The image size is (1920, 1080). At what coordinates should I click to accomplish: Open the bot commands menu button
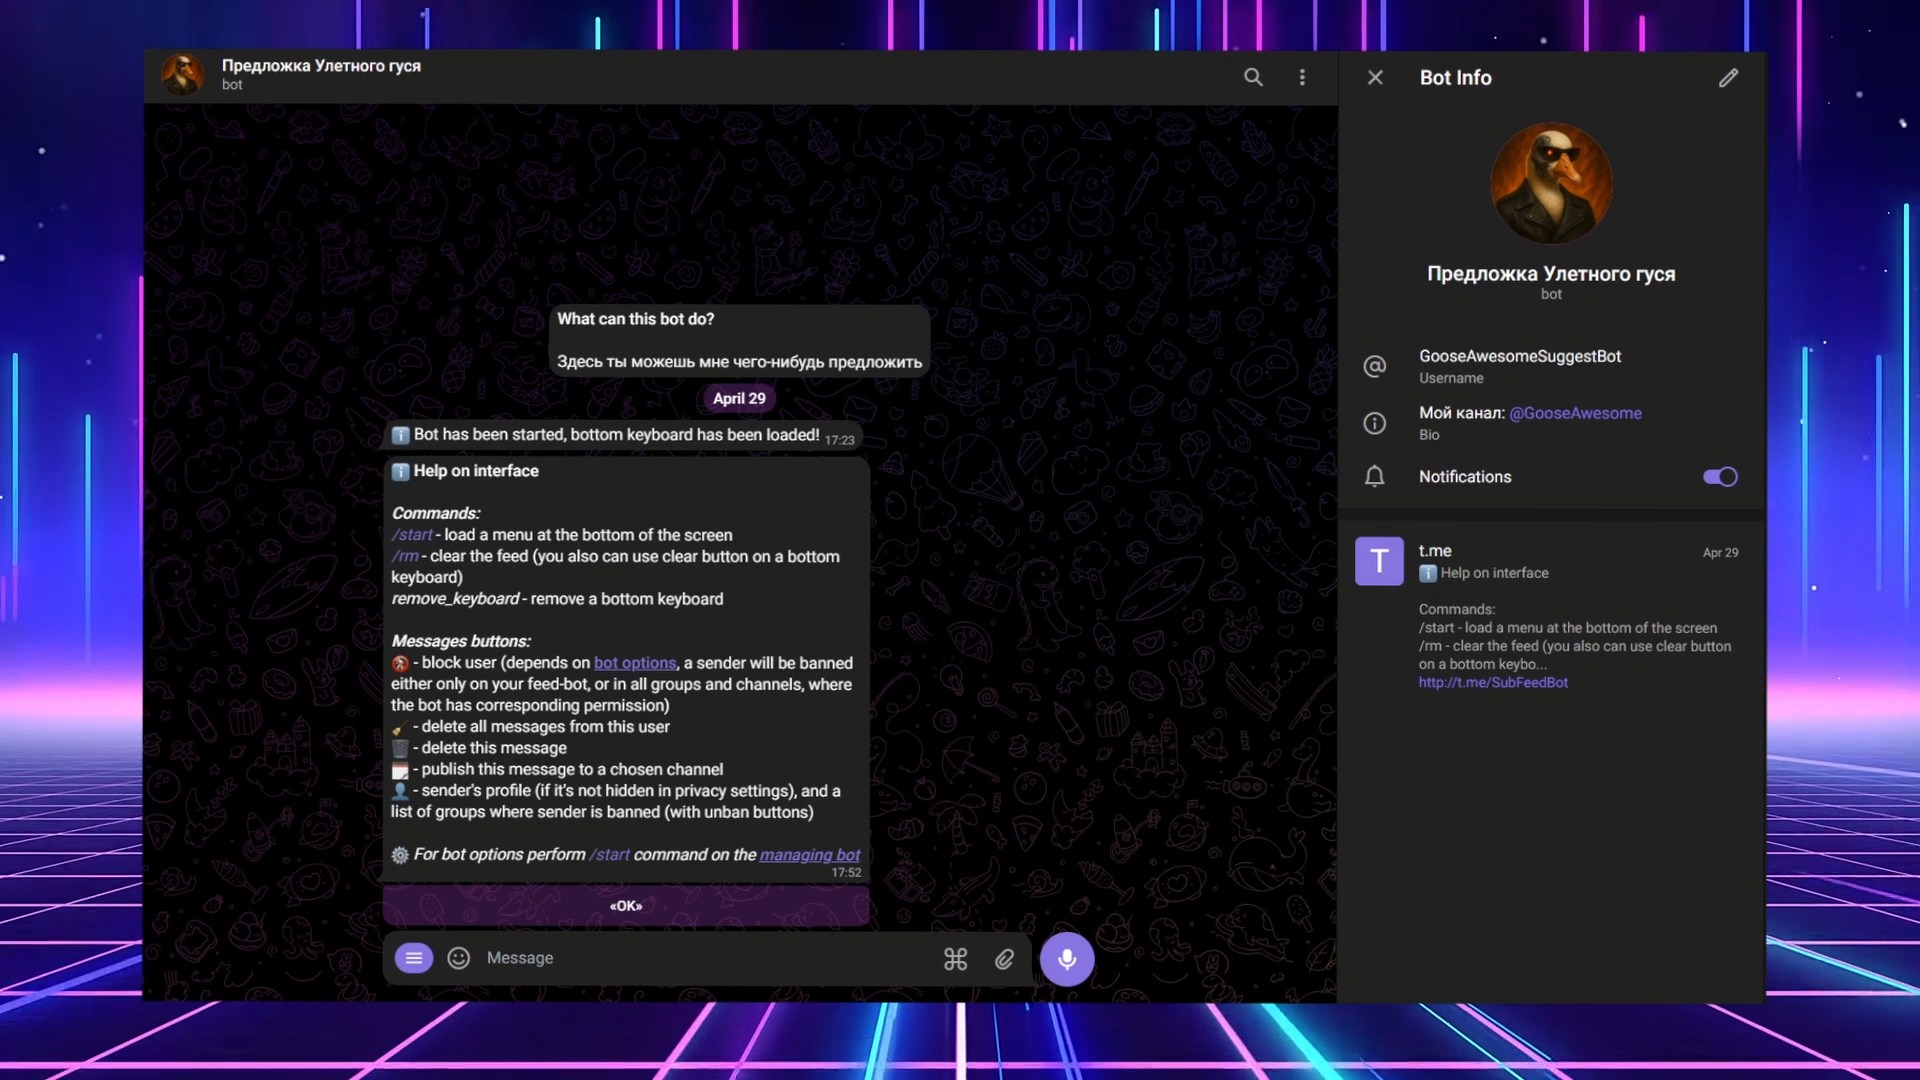point(413,958)
